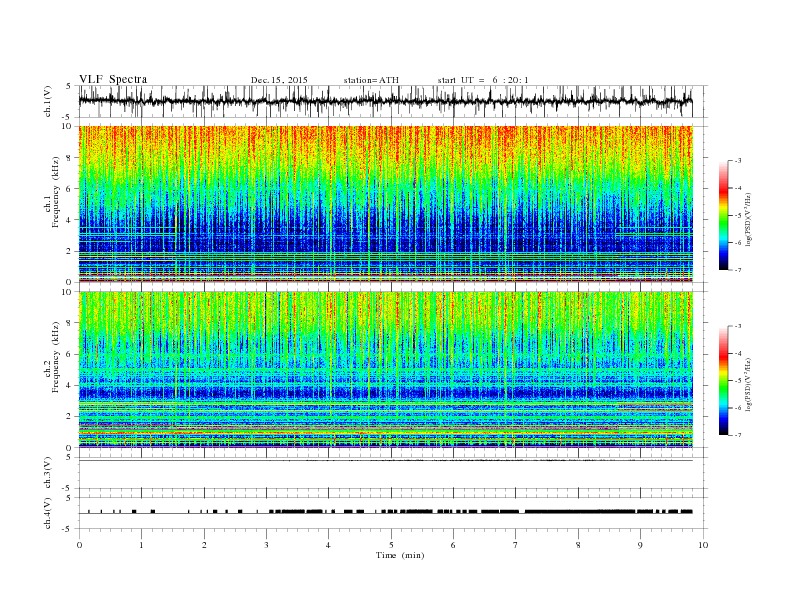The height and width of the screenshot is (612, 792).
Task: Click the ch.2 spectrogram color bar
Action: click(x=723, y=381)
